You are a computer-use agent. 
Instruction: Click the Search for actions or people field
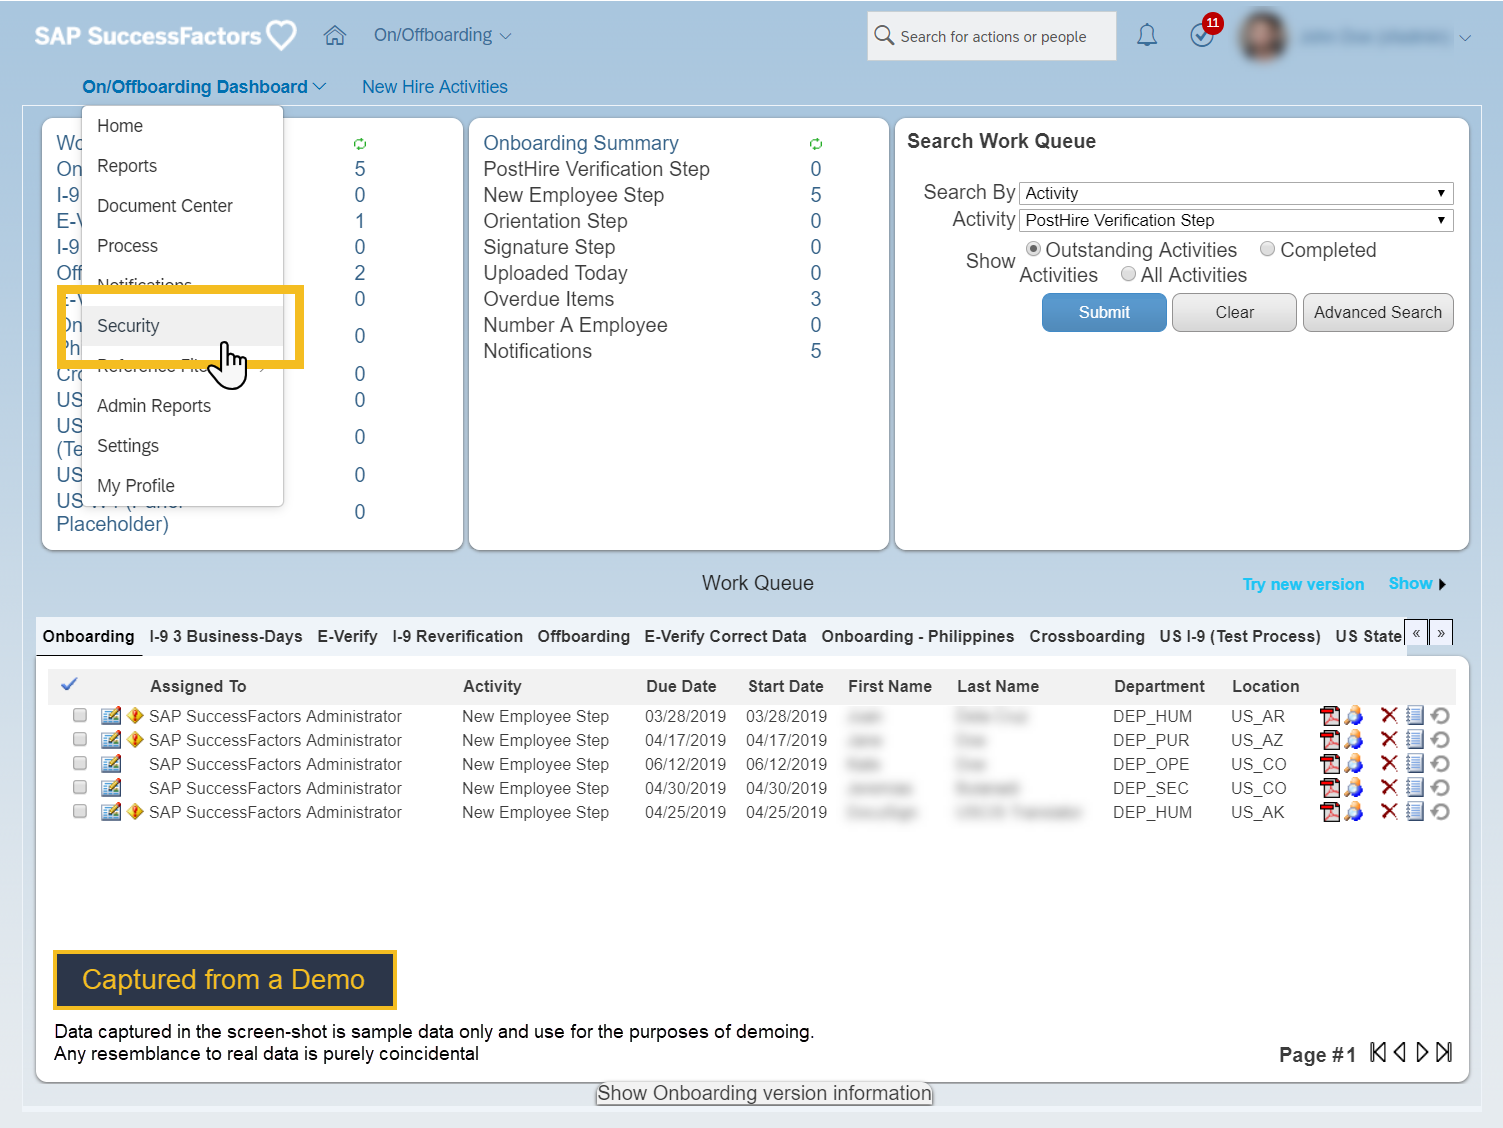pyautogui.click(x=992, y=36)
